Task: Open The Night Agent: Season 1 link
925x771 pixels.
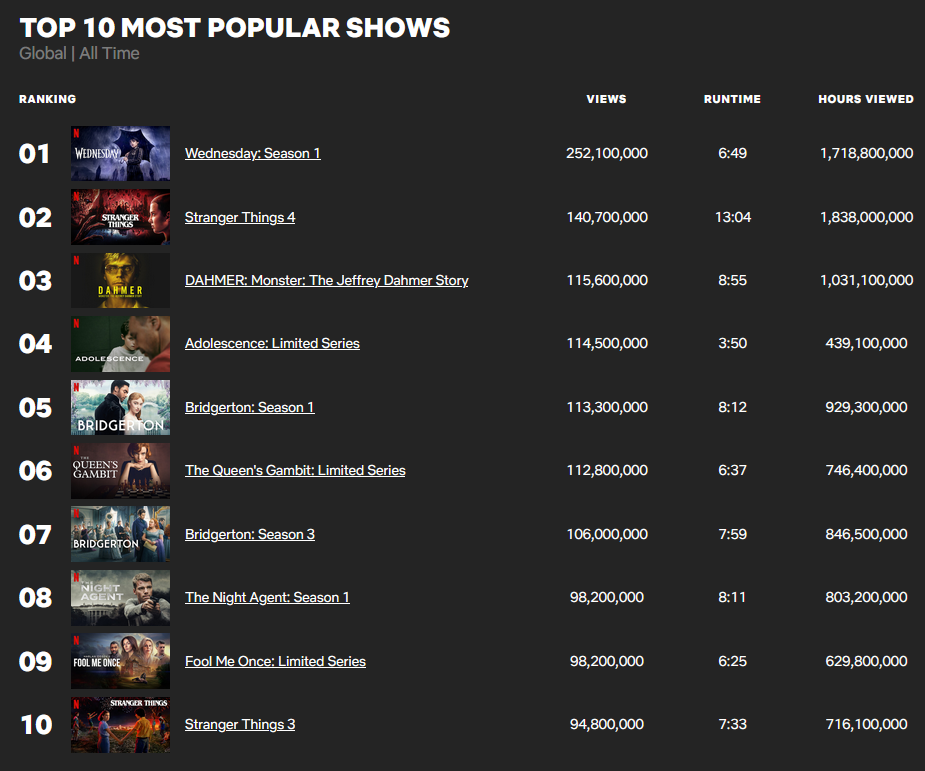Action: coord(266,597)
